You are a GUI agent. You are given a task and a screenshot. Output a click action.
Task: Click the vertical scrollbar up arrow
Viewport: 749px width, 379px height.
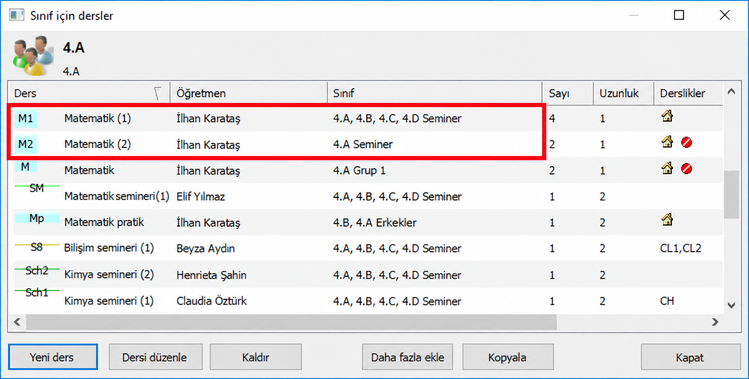coord(731,91)
